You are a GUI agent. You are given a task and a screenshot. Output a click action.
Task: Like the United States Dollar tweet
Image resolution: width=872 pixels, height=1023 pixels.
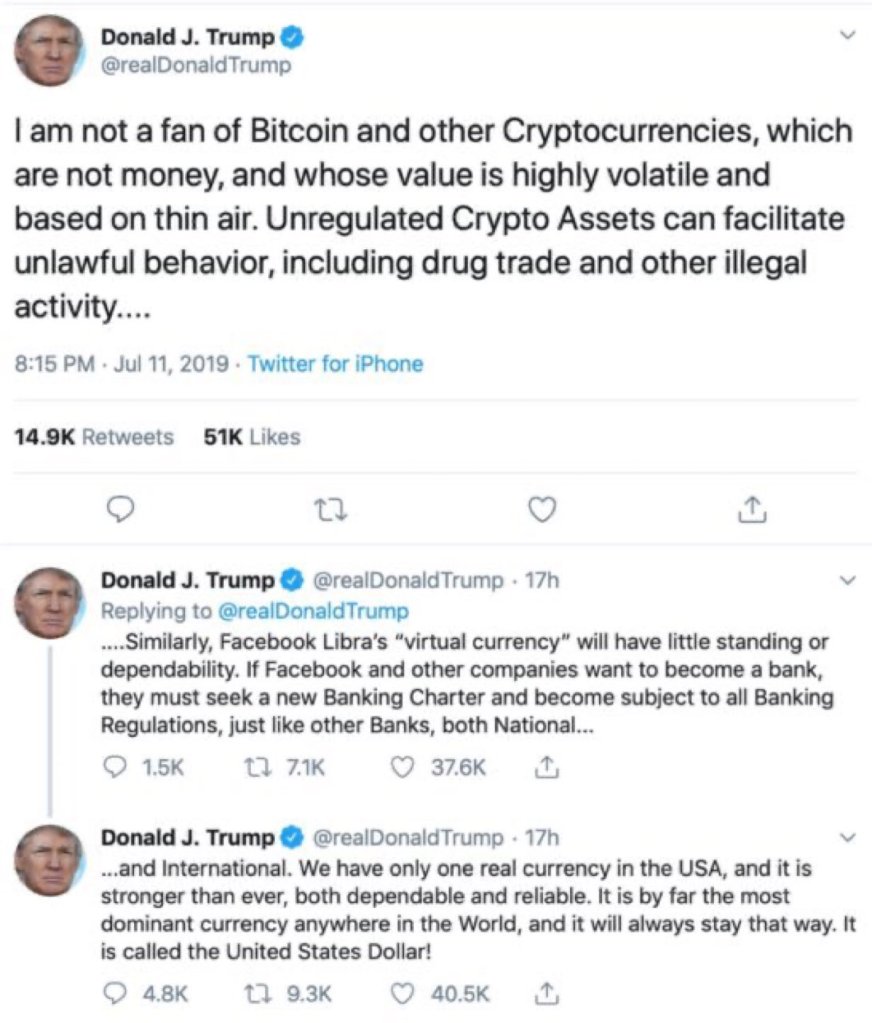click(x=403, y=993)
